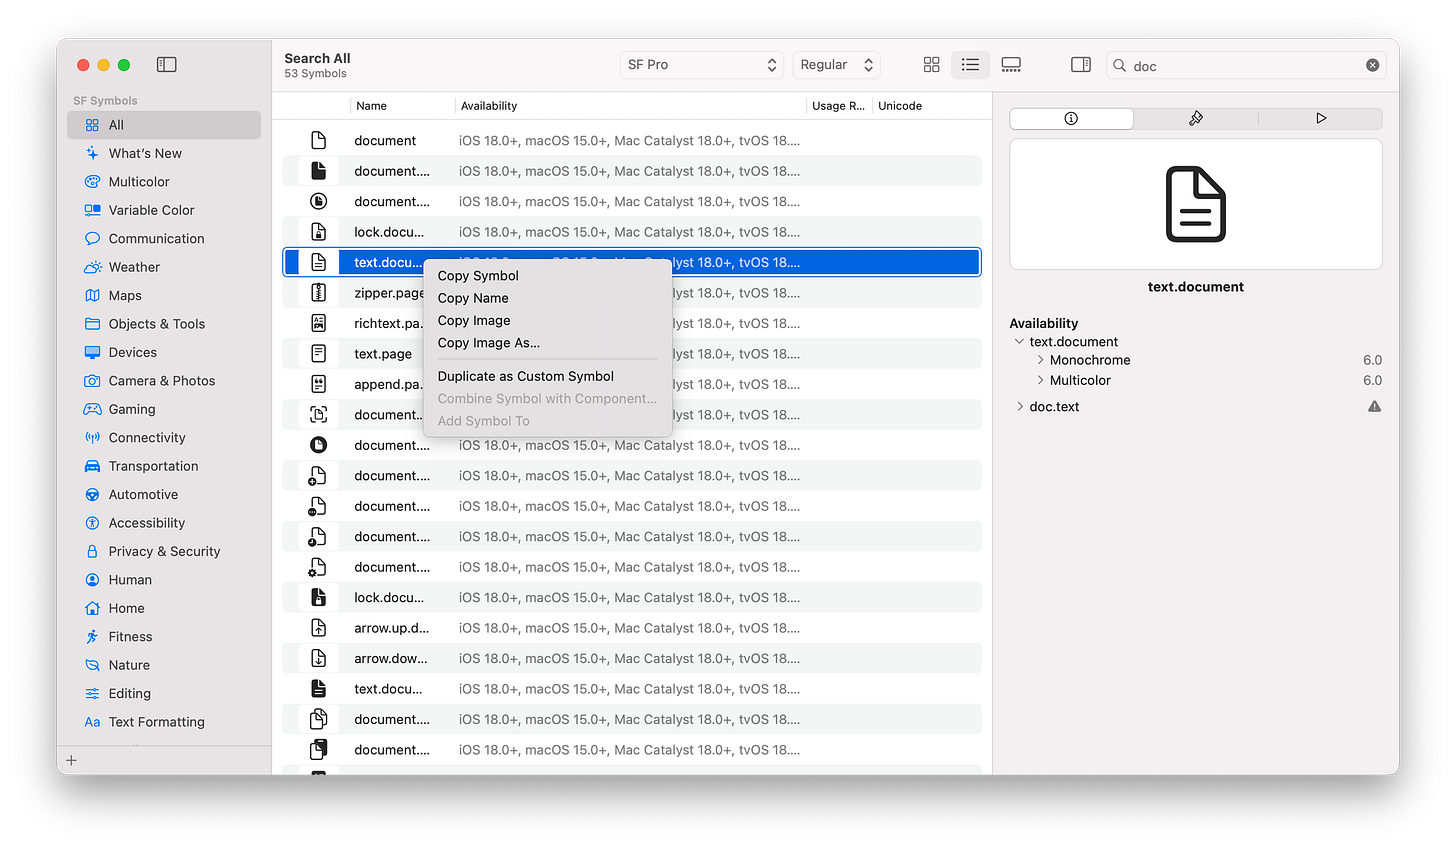Click the warning icon beside doc.text

[1375, 407]
